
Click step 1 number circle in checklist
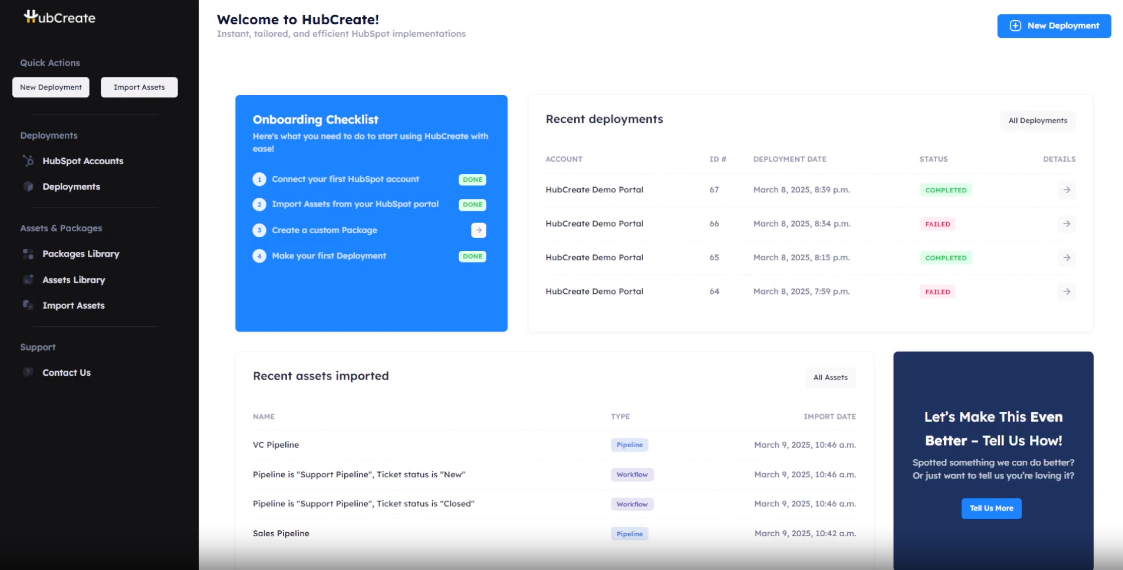coord(259,179)
